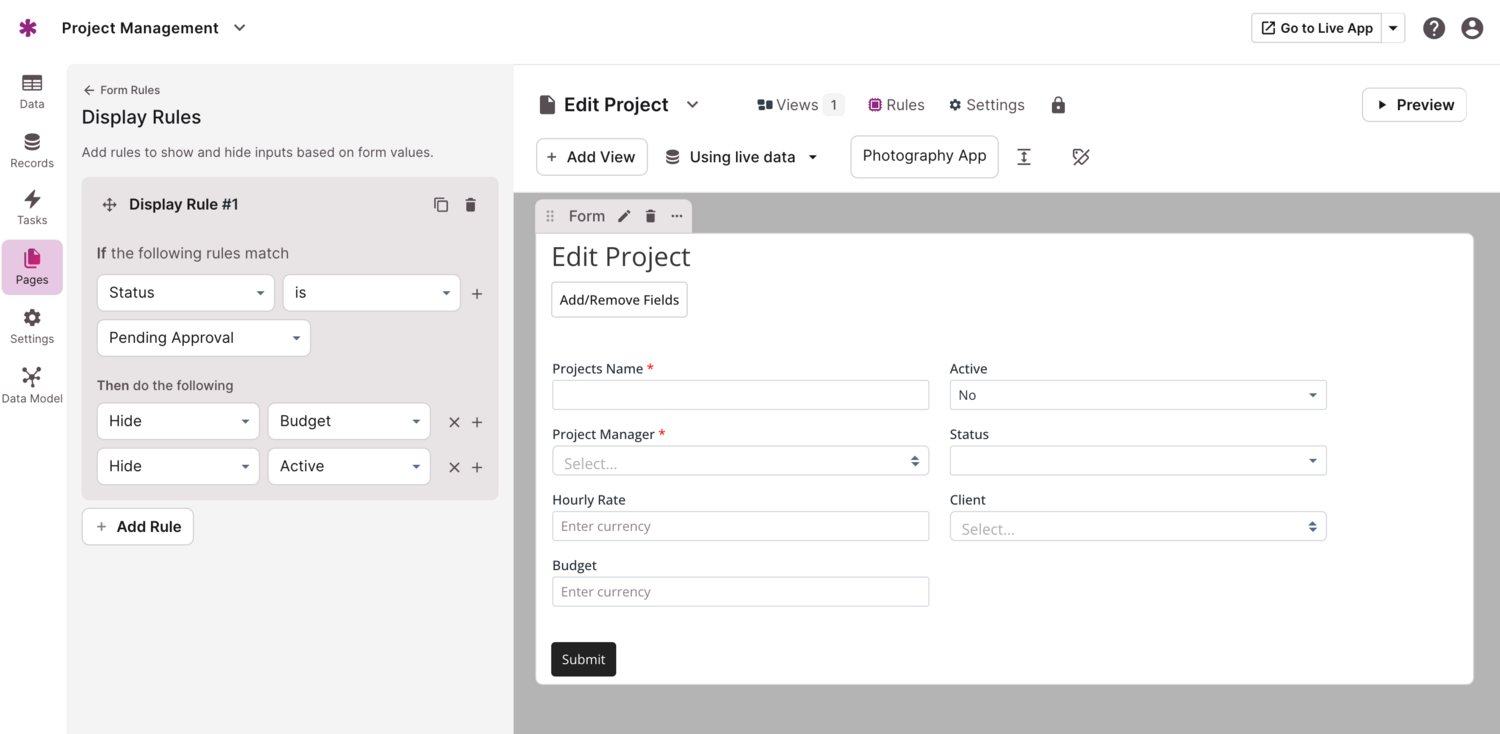Open the Records section in sidebar
This screenshot has height=734, width=1500.
pyautogui.click(x=32, y=151)
